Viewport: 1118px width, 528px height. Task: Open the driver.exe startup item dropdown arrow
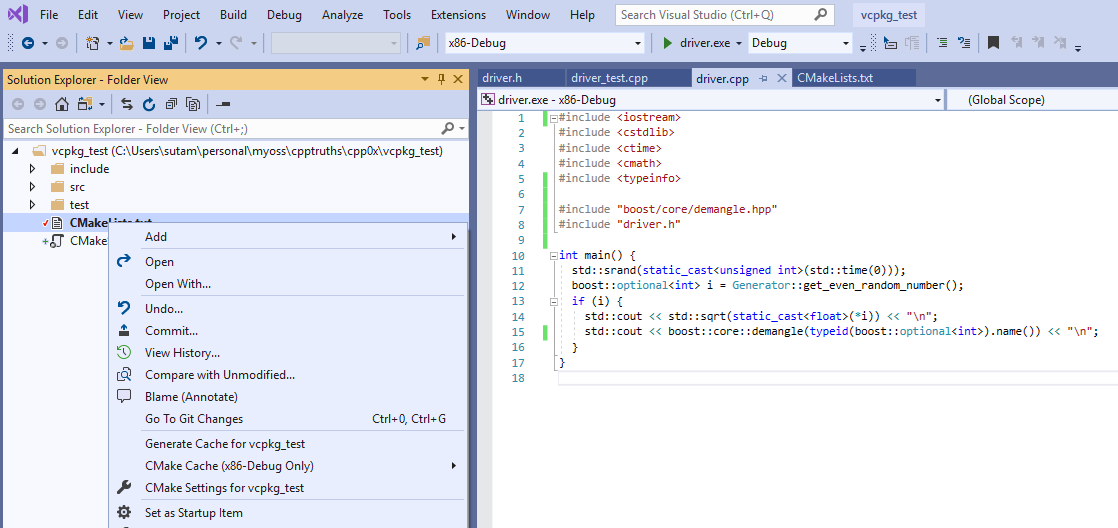(x=739, y=43)
